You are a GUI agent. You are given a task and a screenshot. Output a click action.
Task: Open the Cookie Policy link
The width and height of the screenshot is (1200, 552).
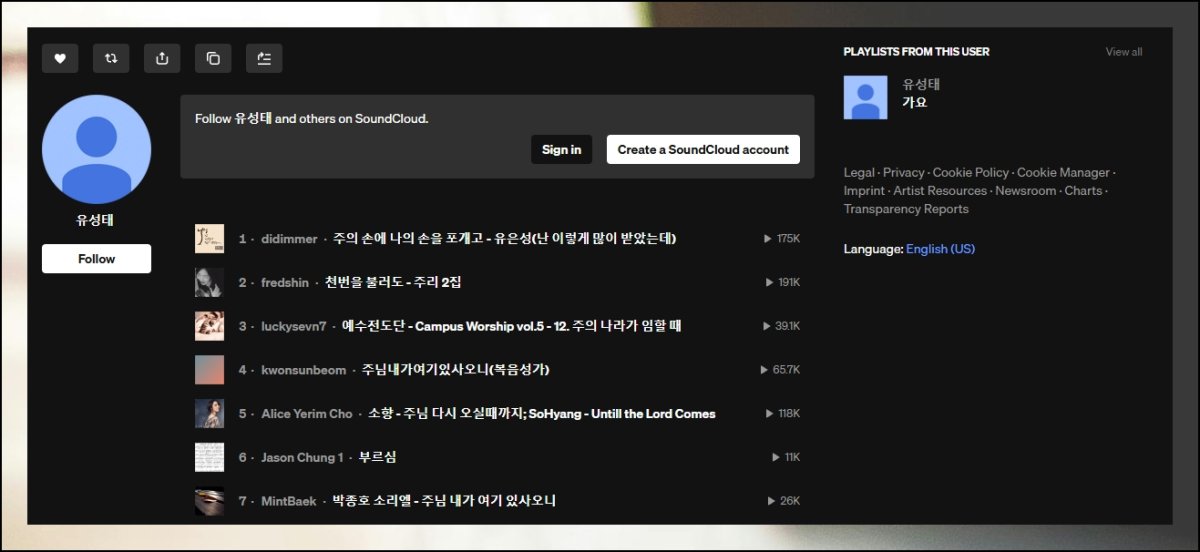[971, 173]
